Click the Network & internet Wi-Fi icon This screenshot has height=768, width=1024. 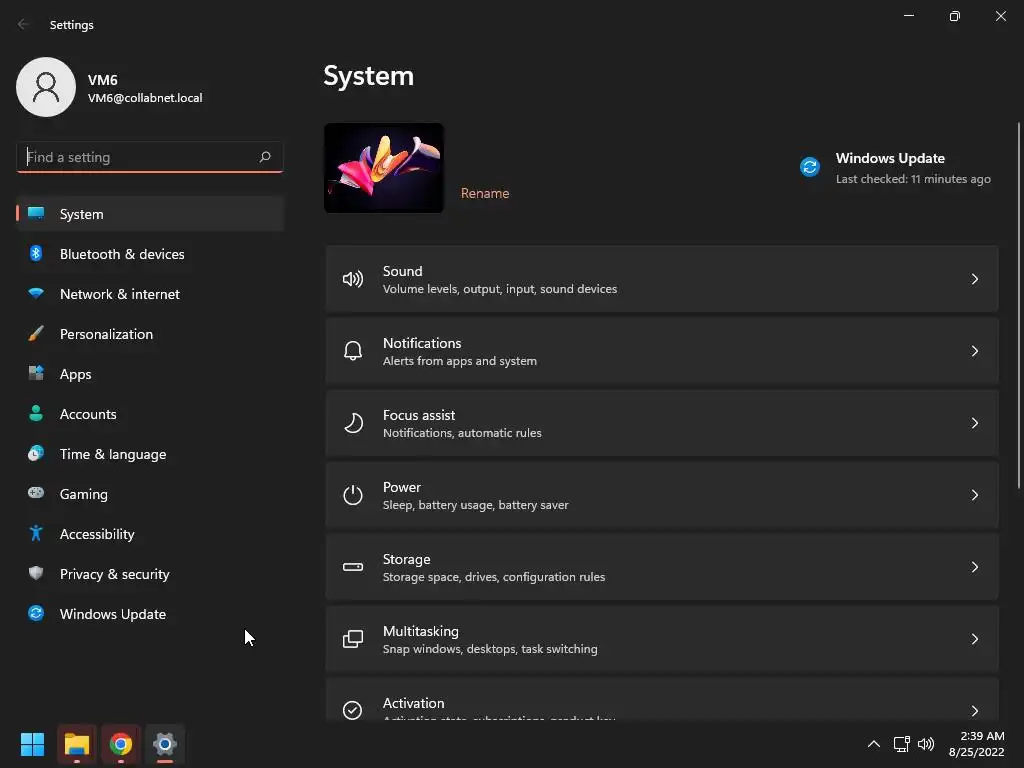36,294
